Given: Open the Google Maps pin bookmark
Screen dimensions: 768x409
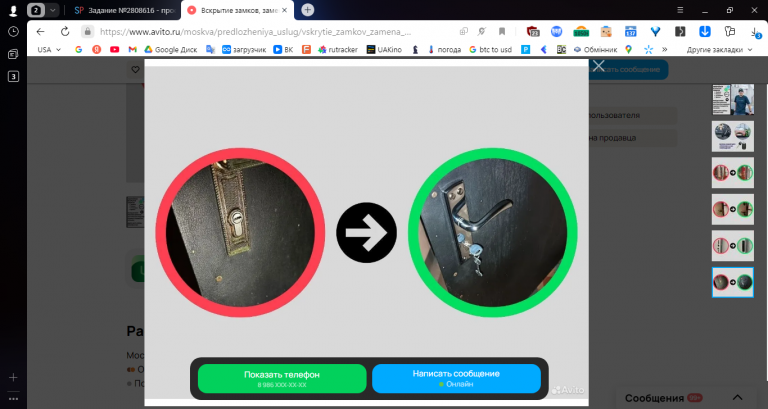Looking at the screenshot, I should (x=628, y=49).
